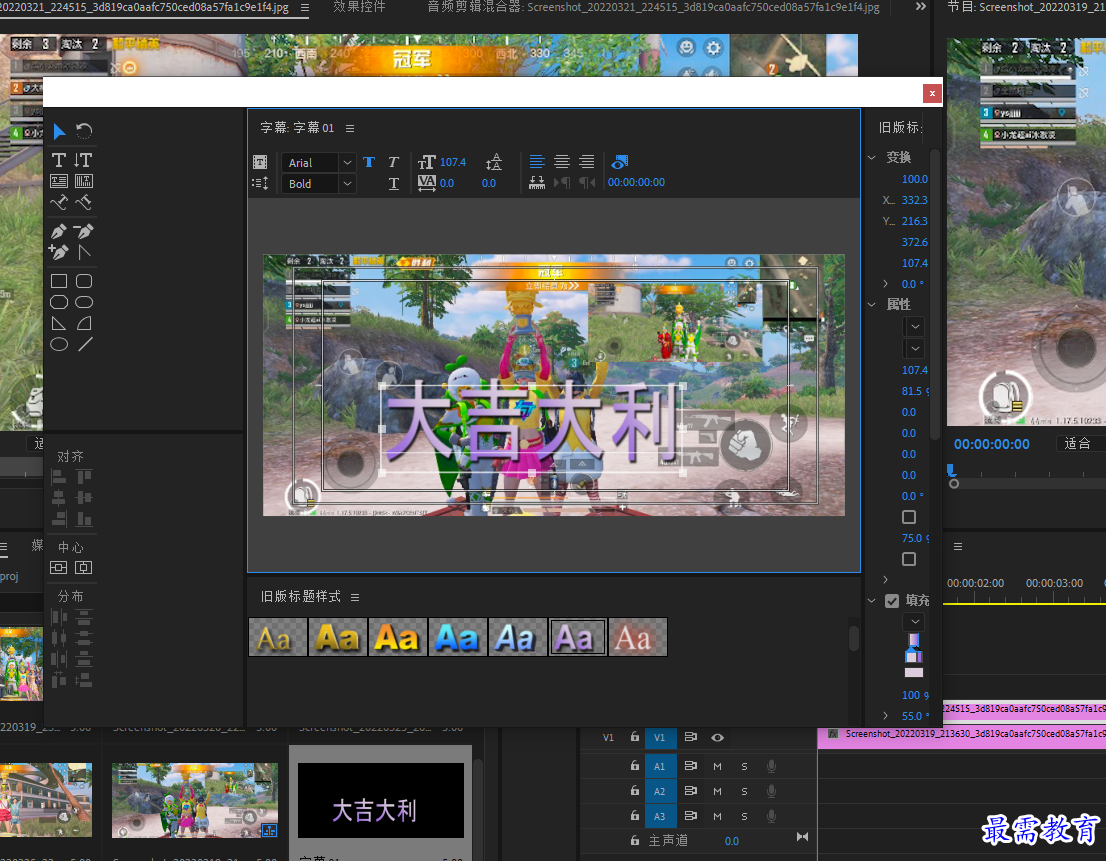Open 旧版标题样式 panel menu icon
This screenshot has width=1106, height=861.
(355, 597)
